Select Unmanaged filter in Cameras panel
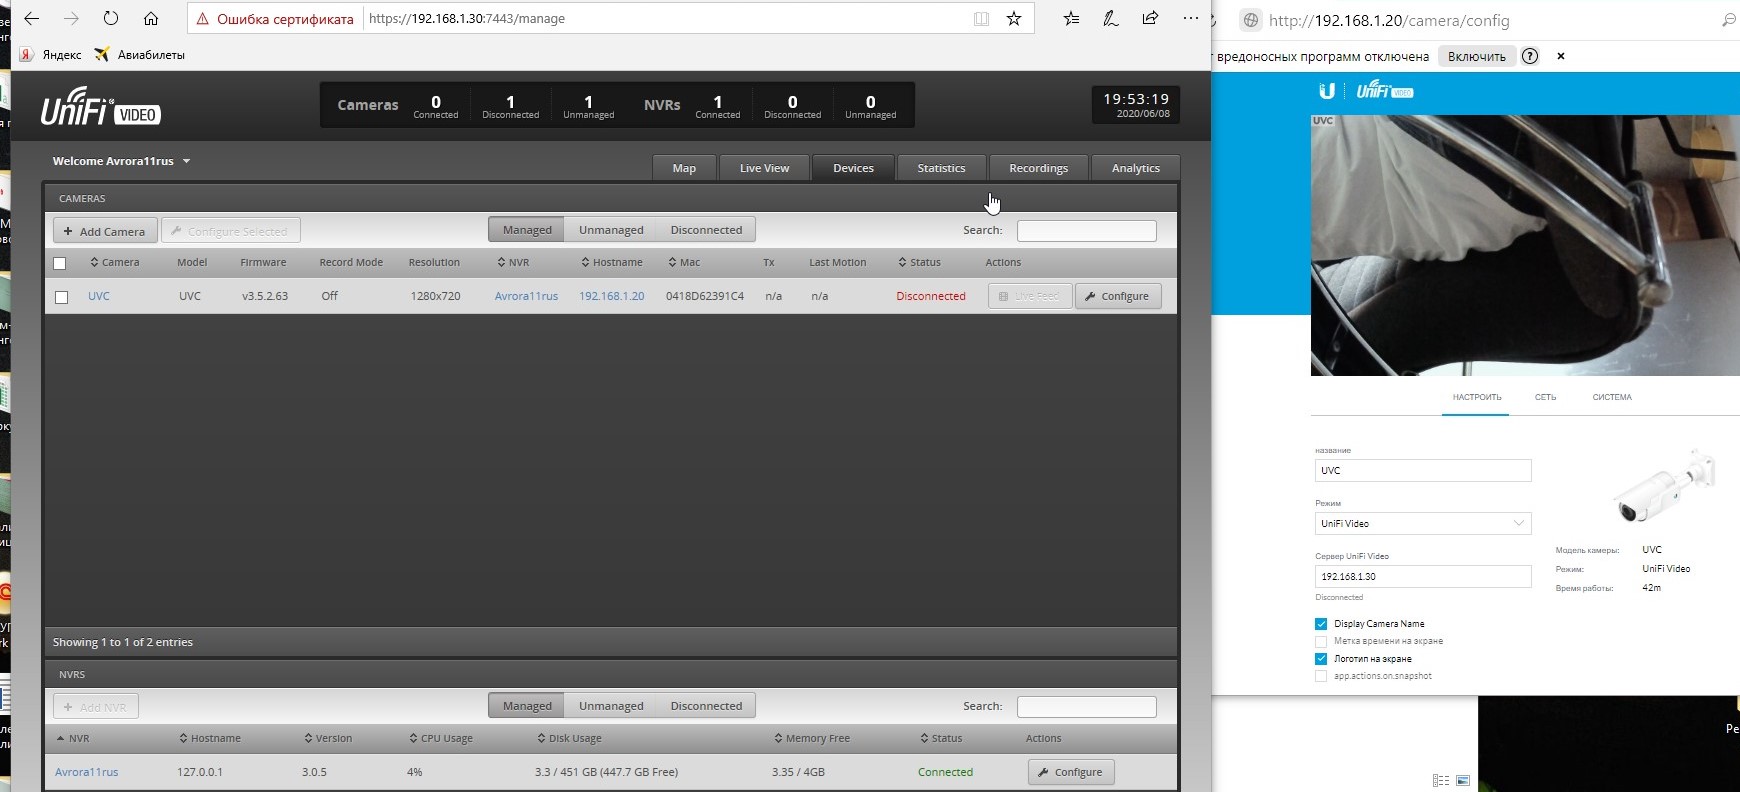The image size is (1740, 792). pos(611,230)
